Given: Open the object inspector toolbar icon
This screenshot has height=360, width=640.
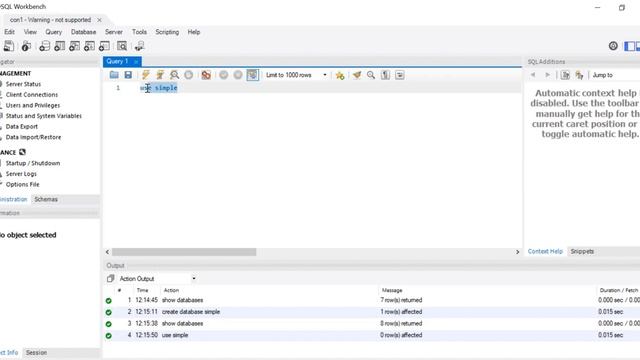Looking at the screenshot, I should tap(27, 46).
